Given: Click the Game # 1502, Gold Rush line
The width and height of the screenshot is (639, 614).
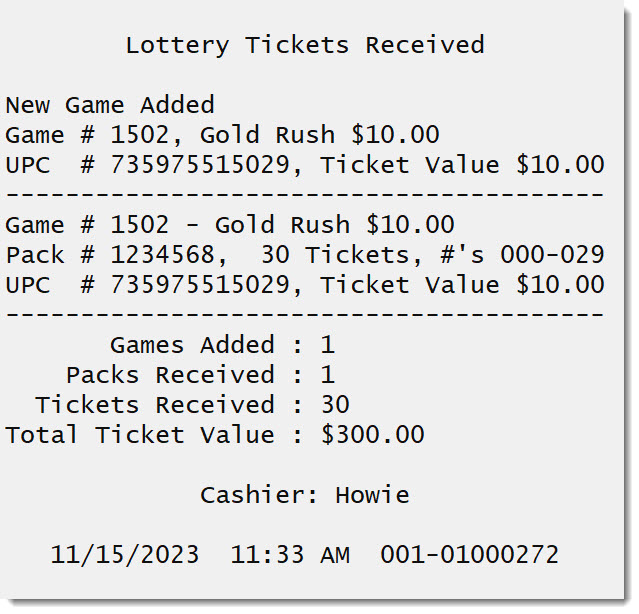Looking at the screenshot, I should click(223, 135).
